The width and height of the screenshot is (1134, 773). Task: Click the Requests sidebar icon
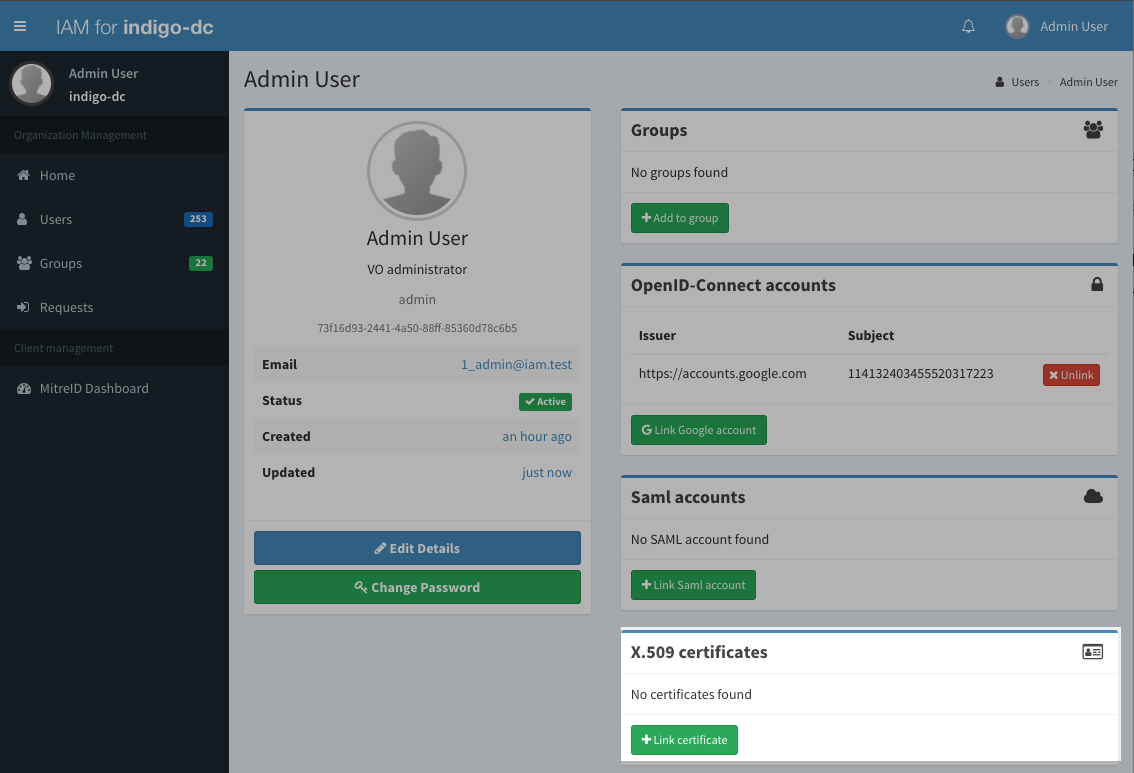coord(22,307)
